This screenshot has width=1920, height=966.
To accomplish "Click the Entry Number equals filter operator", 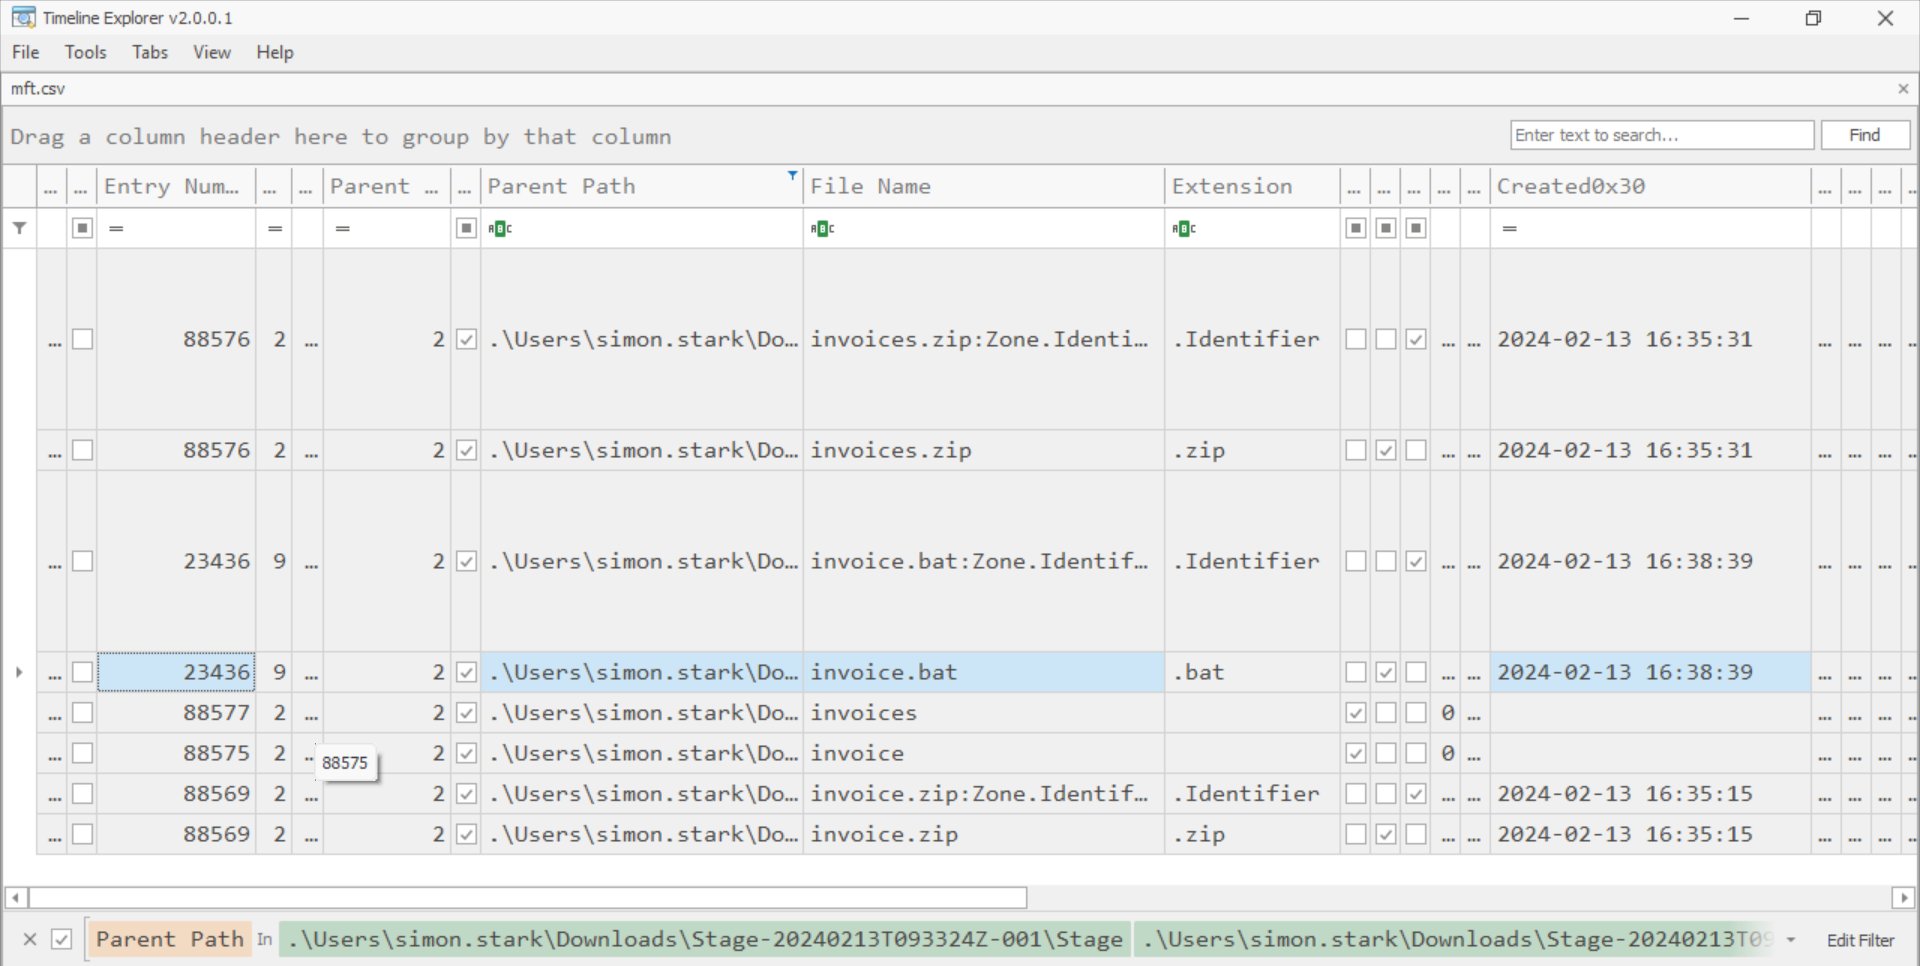I will click(116, 229).
